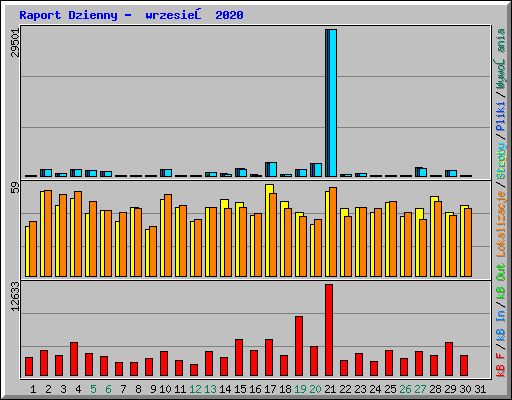The image size is (512, 400).
Task: Click x-axis day label 1
Action: pyautogui.click(x=33, y=389)
